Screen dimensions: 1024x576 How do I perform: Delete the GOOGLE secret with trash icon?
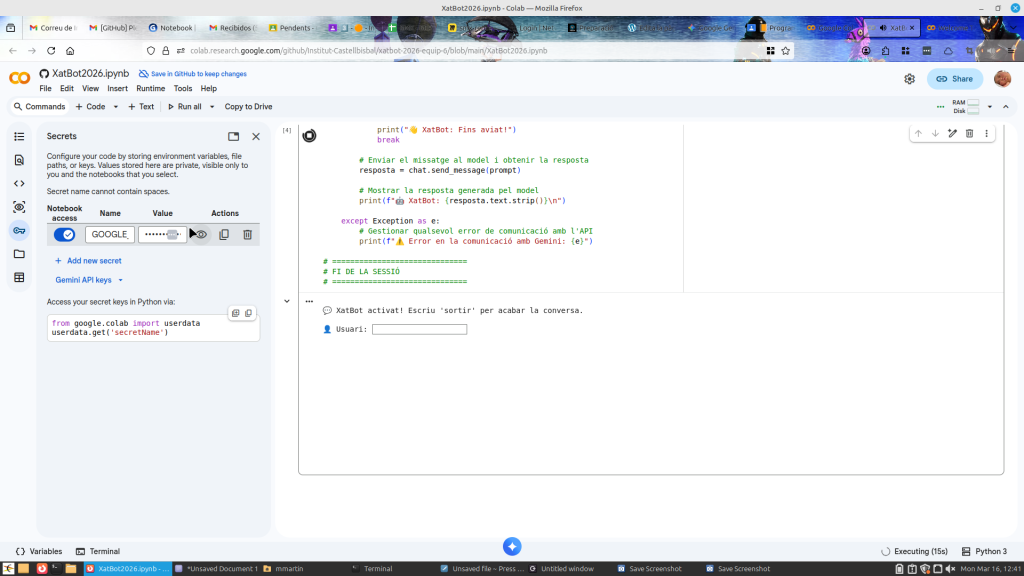[x=248, y=235]
